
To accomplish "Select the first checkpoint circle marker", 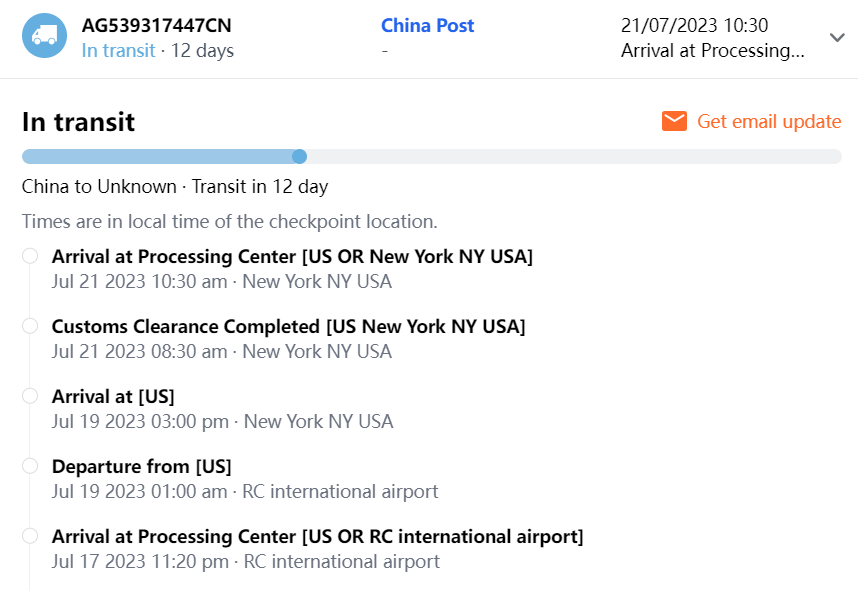I will tap(30, 256).
